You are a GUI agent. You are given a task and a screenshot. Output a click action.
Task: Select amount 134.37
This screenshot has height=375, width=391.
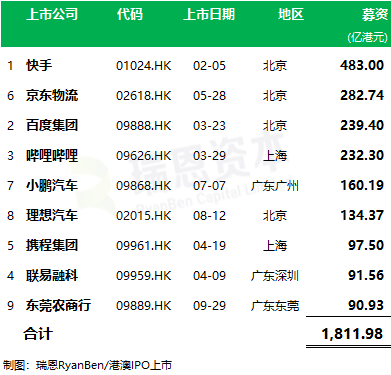point(362,215)
